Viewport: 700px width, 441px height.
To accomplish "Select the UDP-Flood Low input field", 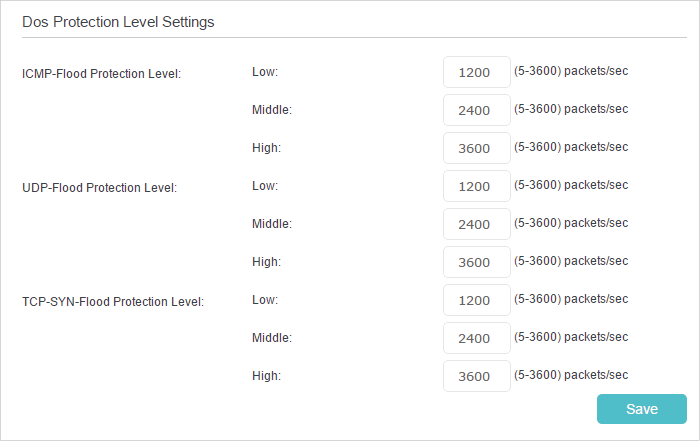I will [x=477, y=186].
